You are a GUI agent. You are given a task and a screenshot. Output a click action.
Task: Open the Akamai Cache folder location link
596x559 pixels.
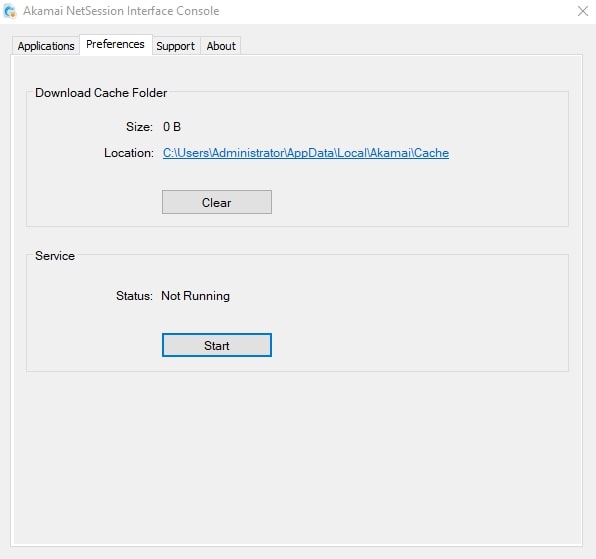click(306, 153)
